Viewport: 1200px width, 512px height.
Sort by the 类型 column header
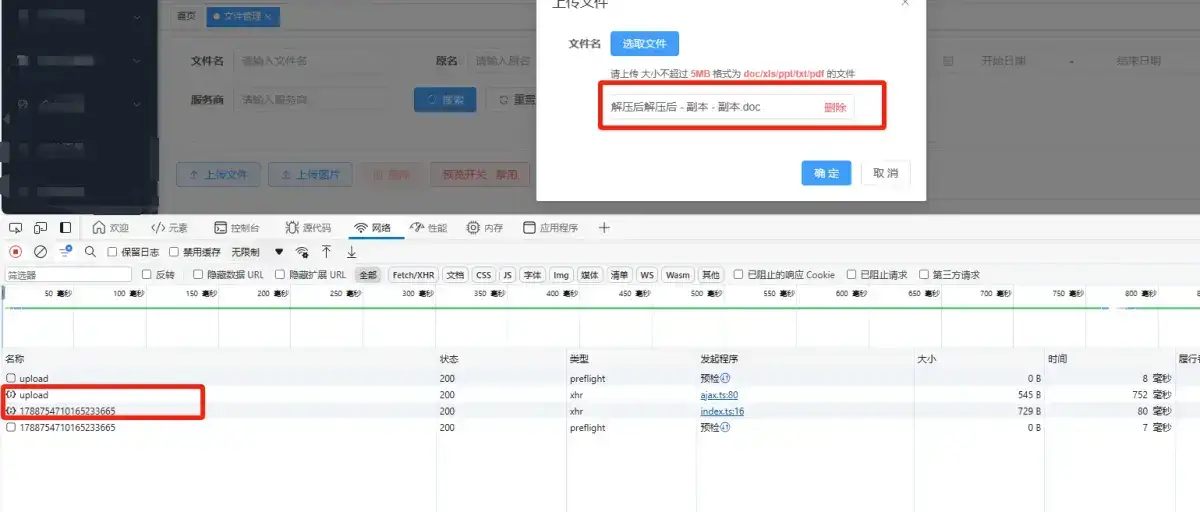click(631, 358)
